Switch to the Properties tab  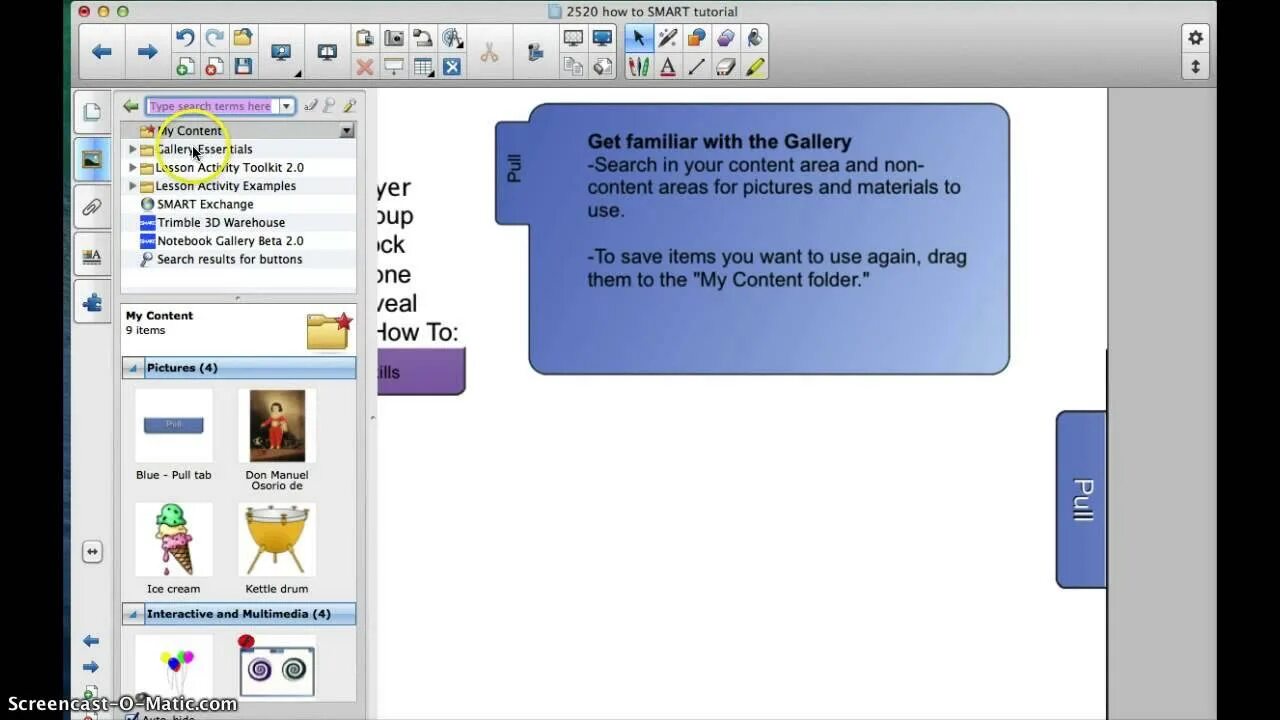(92, 256)
